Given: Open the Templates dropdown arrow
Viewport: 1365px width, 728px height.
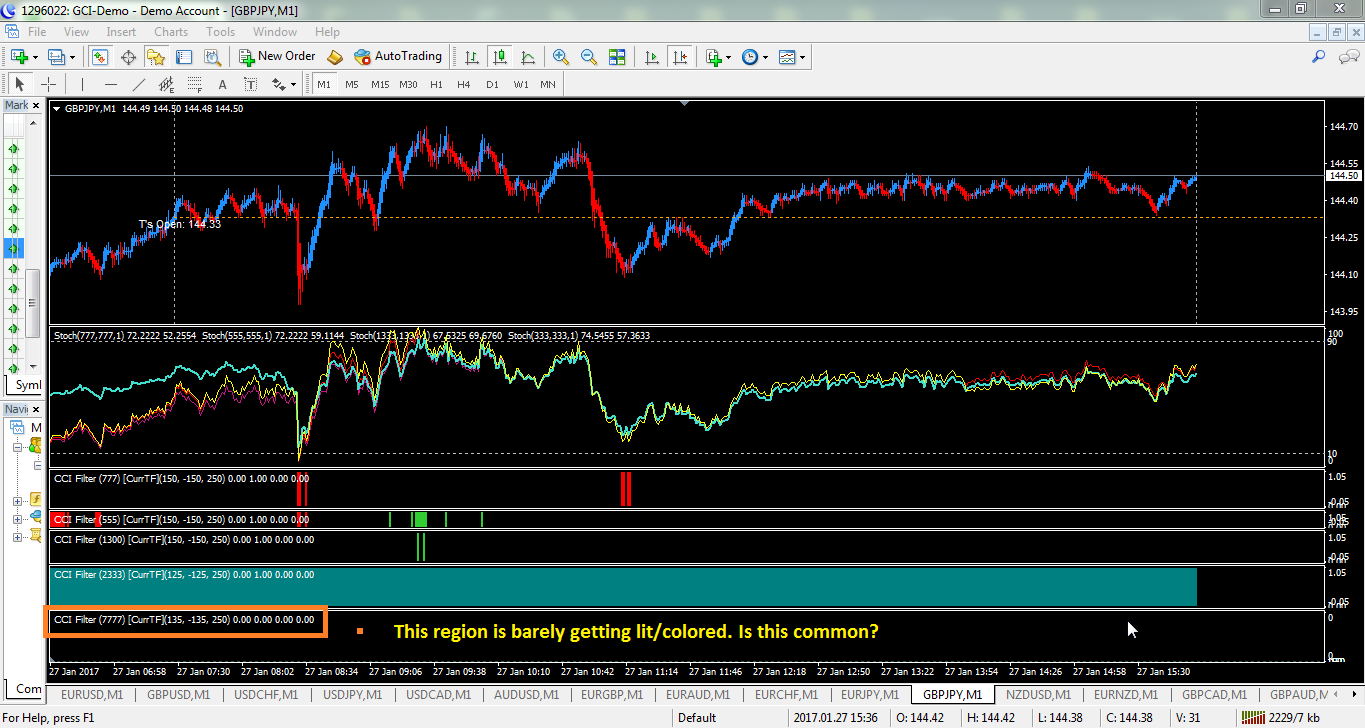Looking at the screenshot, I should click(802, 57).
